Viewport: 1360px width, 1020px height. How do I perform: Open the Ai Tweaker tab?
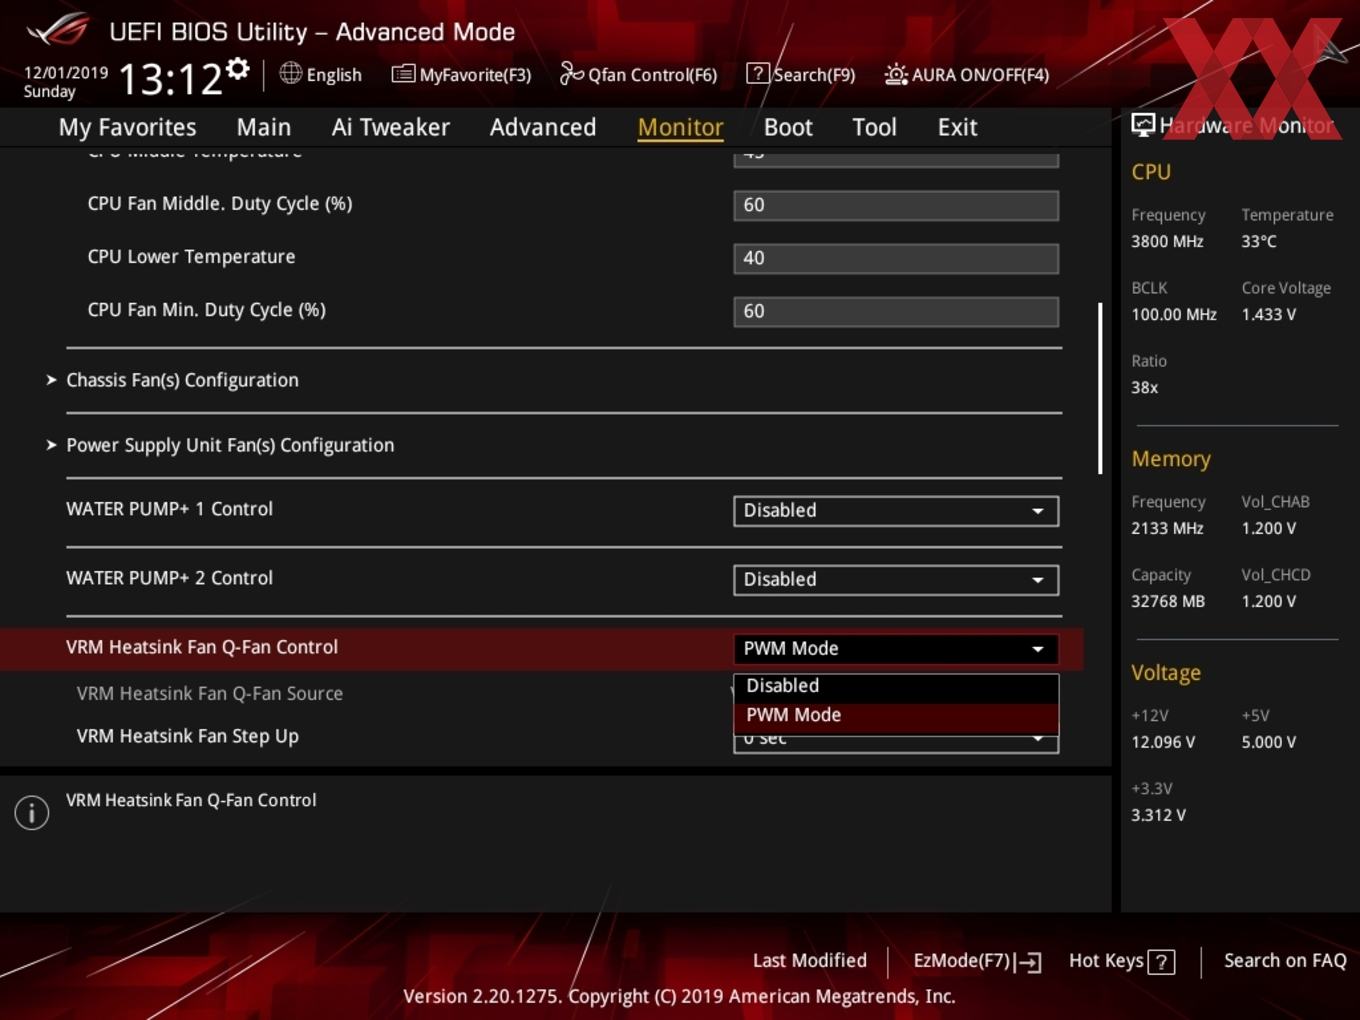pyautogui.click(x=391, y=127)
